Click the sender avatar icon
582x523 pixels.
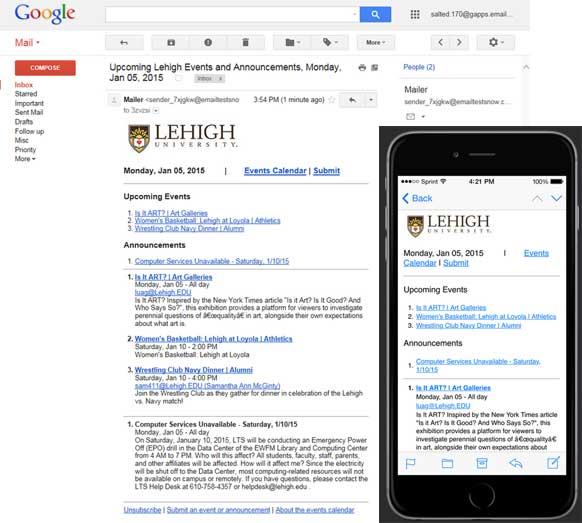pos(114,100)
